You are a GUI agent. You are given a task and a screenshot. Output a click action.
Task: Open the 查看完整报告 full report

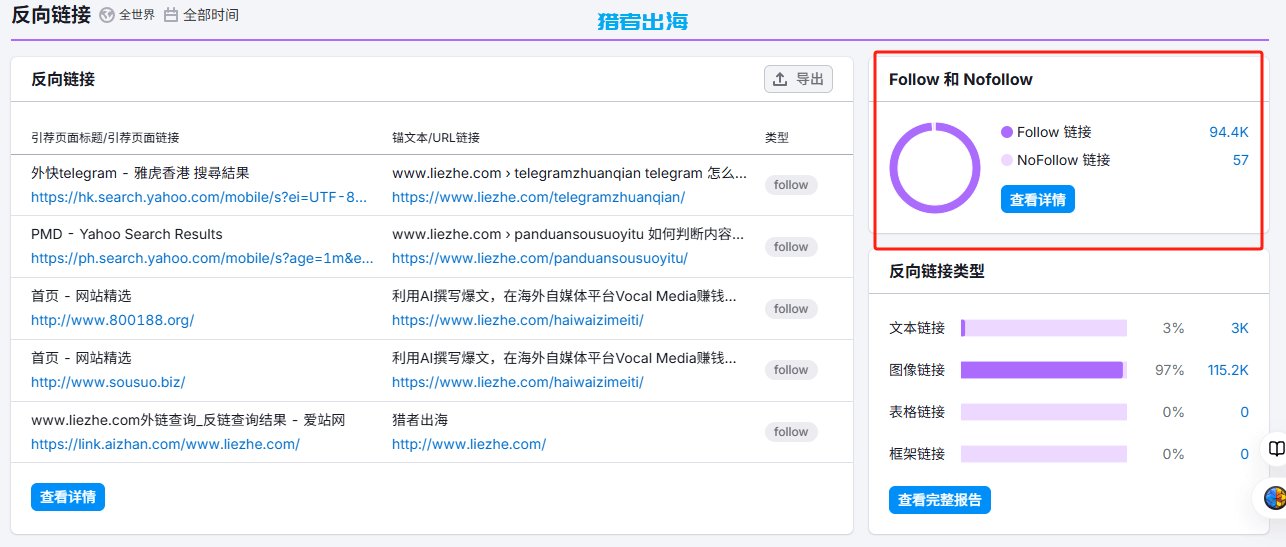tap(939, 500)
